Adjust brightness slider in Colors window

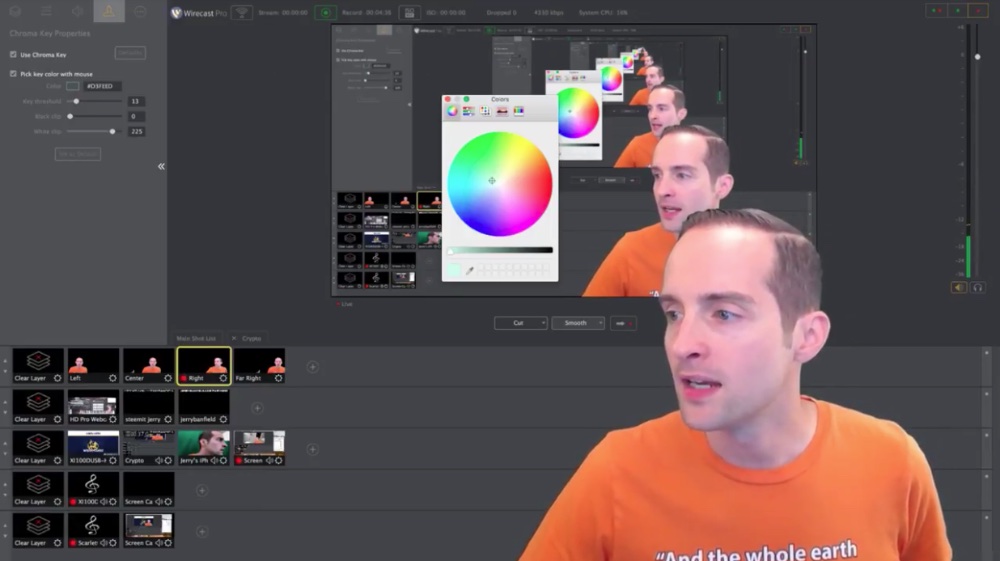click(x=500, y=250)
